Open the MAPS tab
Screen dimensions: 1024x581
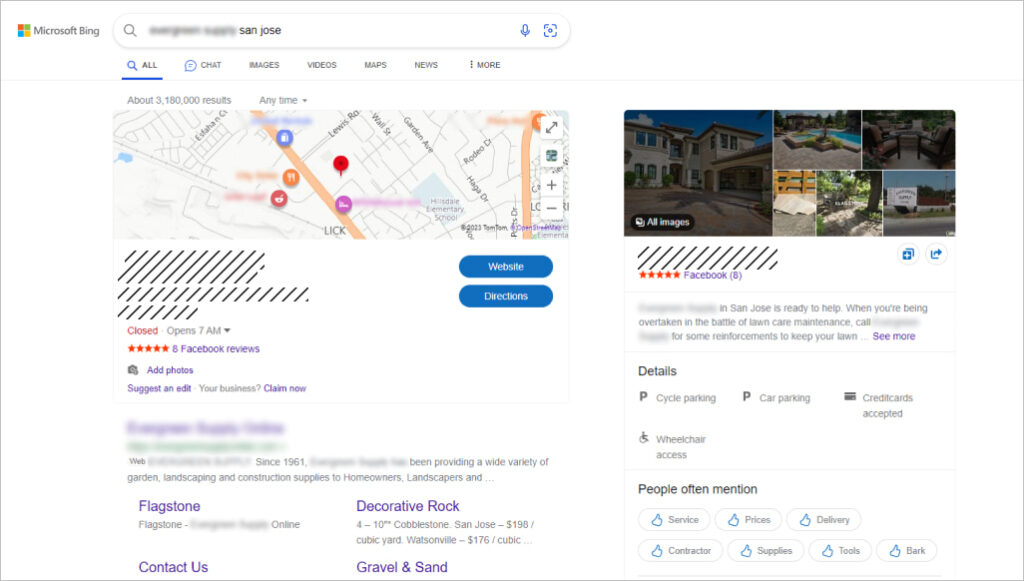375,65
